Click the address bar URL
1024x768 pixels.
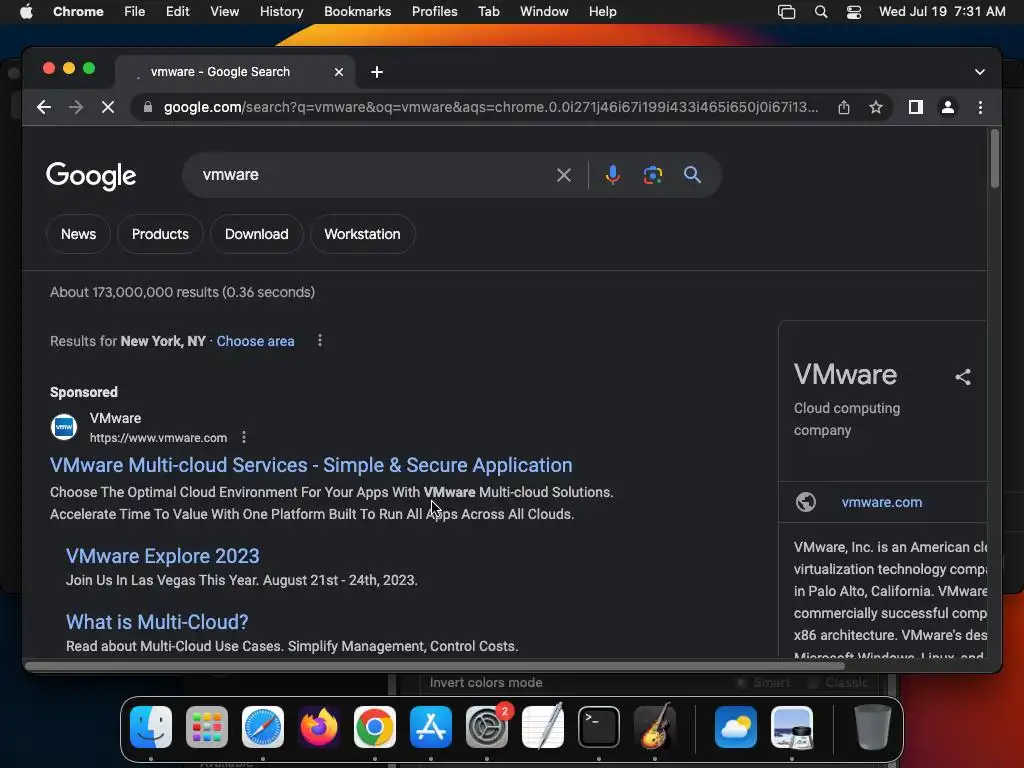(490, 107)
